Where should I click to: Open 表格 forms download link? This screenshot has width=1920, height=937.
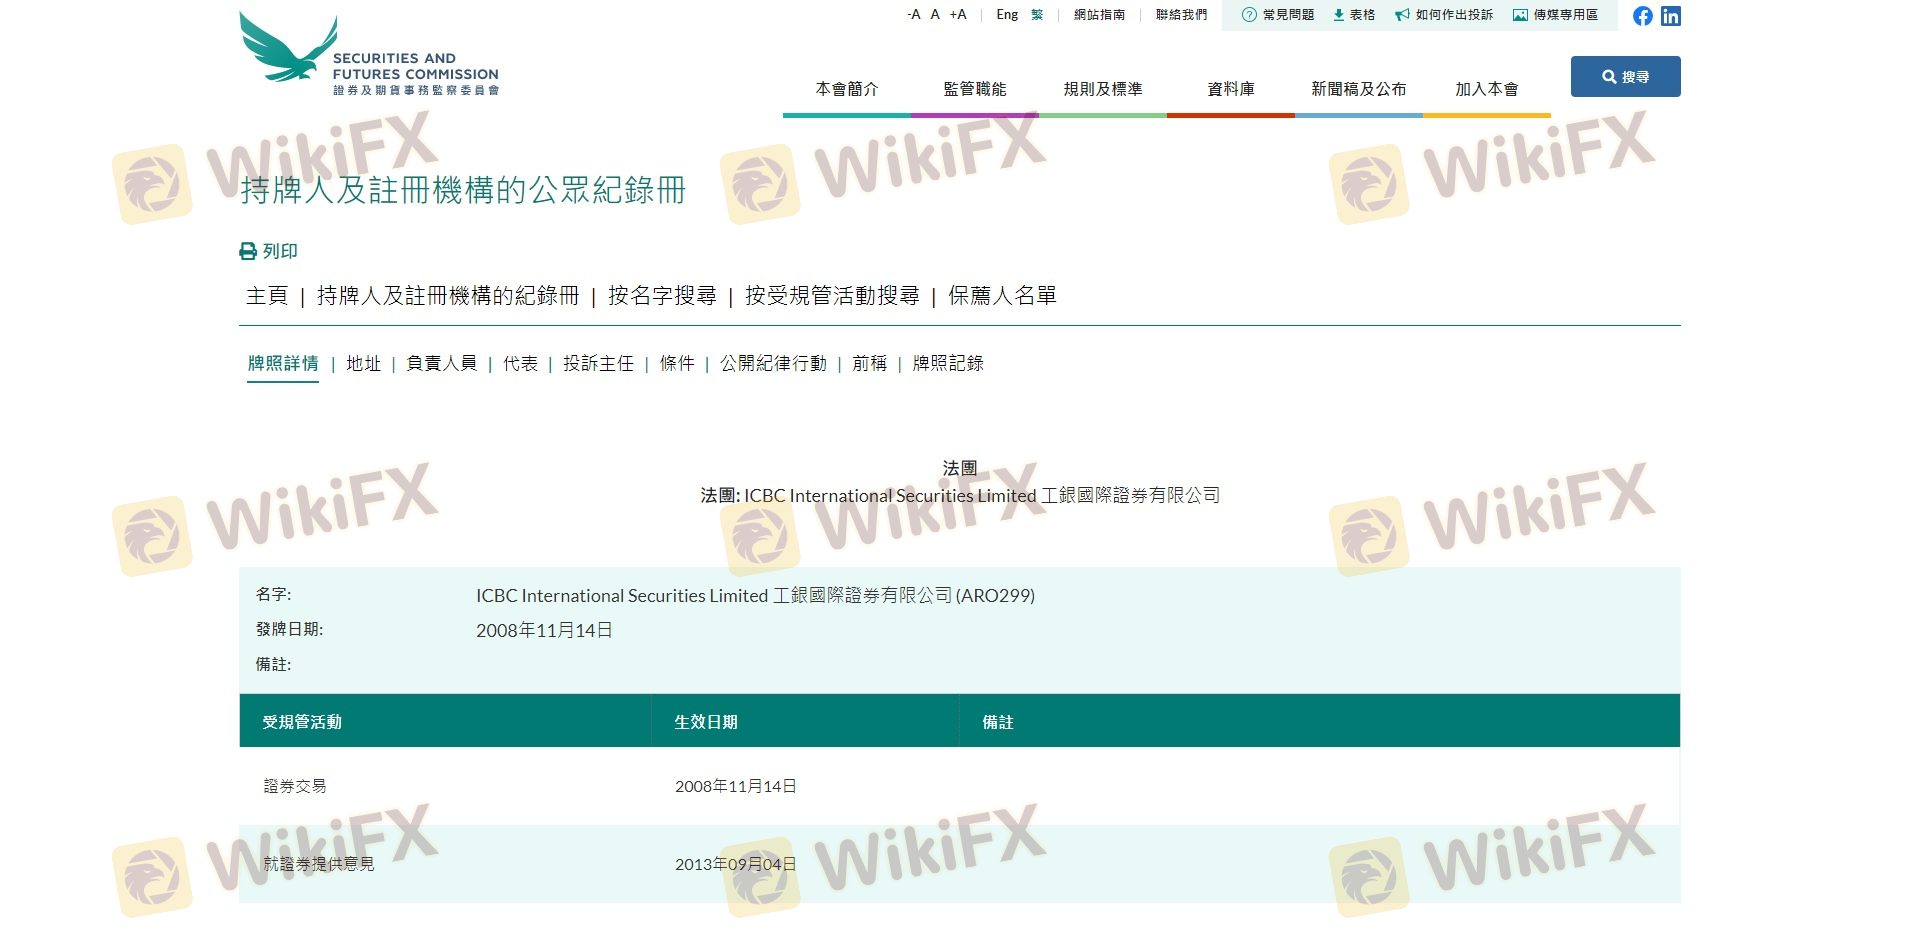click(1354, 15)
